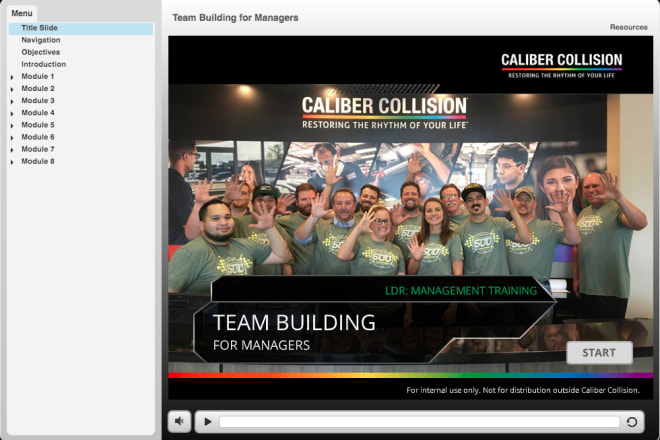Select the Module 1 label
The image size is (660, 440).
coord(38,76)
